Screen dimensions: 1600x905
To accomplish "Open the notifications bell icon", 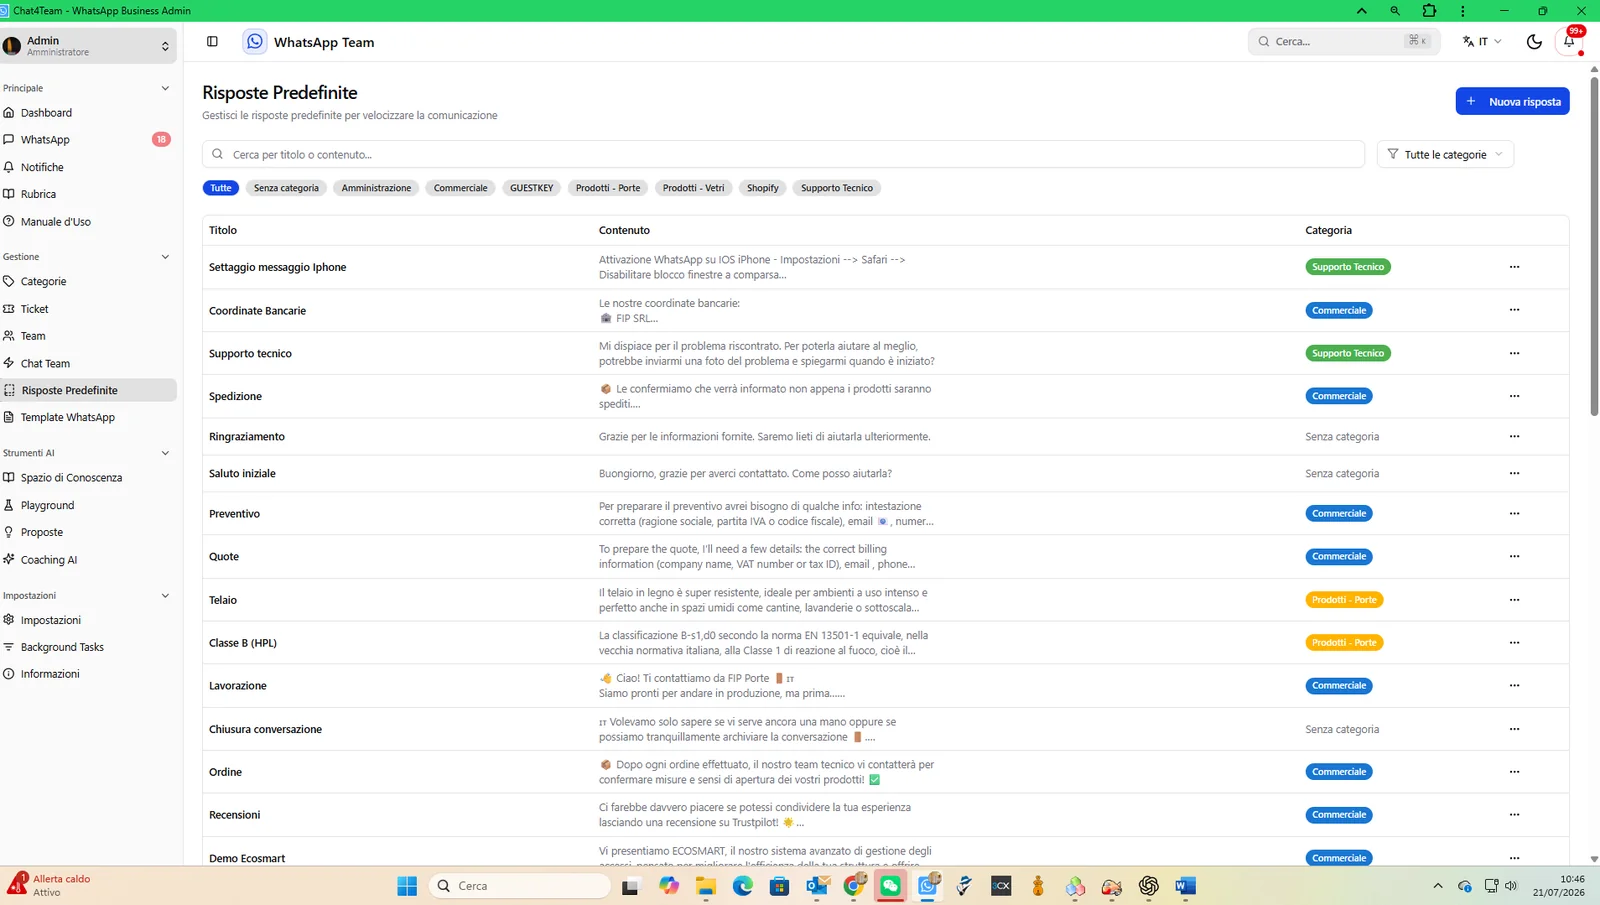I will click(x=1569, y=42).
